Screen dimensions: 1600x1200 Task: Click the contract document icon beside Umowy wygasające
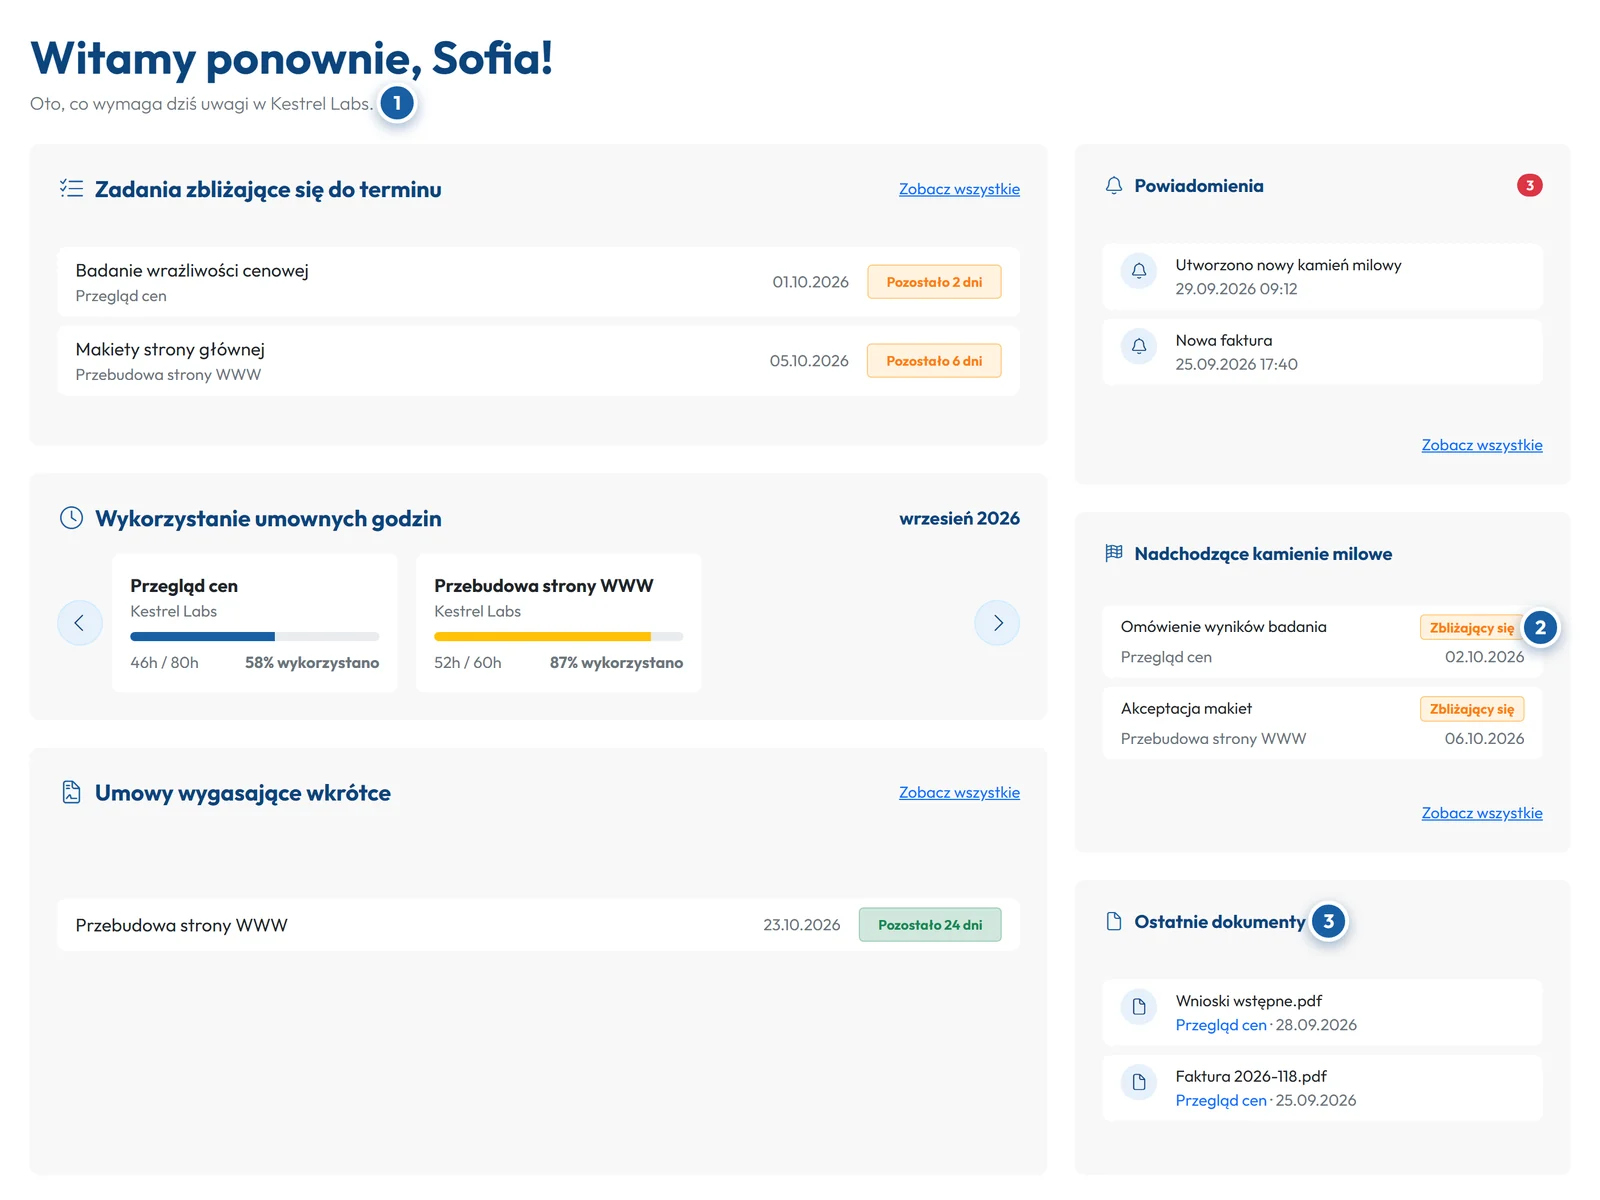[71, 792]
